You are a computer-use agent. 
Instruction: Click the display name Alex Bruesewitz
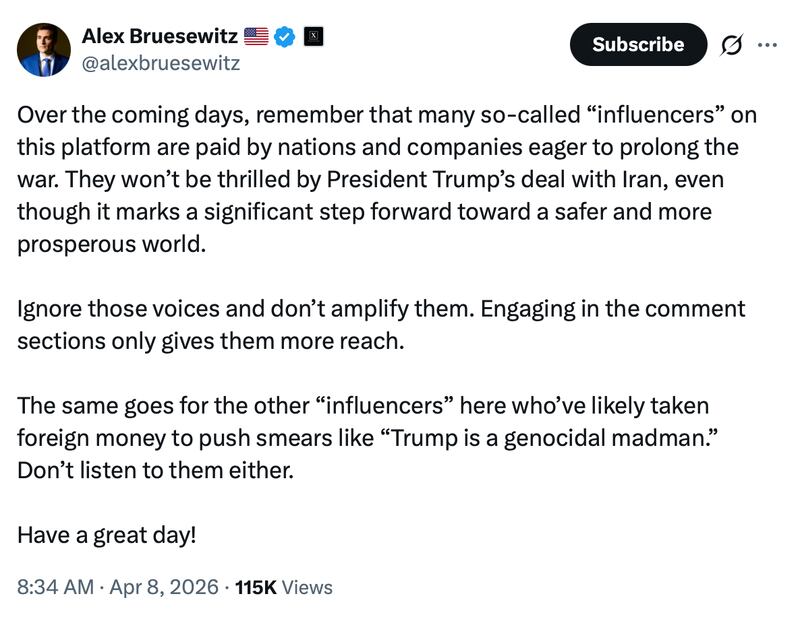[158, 33]
